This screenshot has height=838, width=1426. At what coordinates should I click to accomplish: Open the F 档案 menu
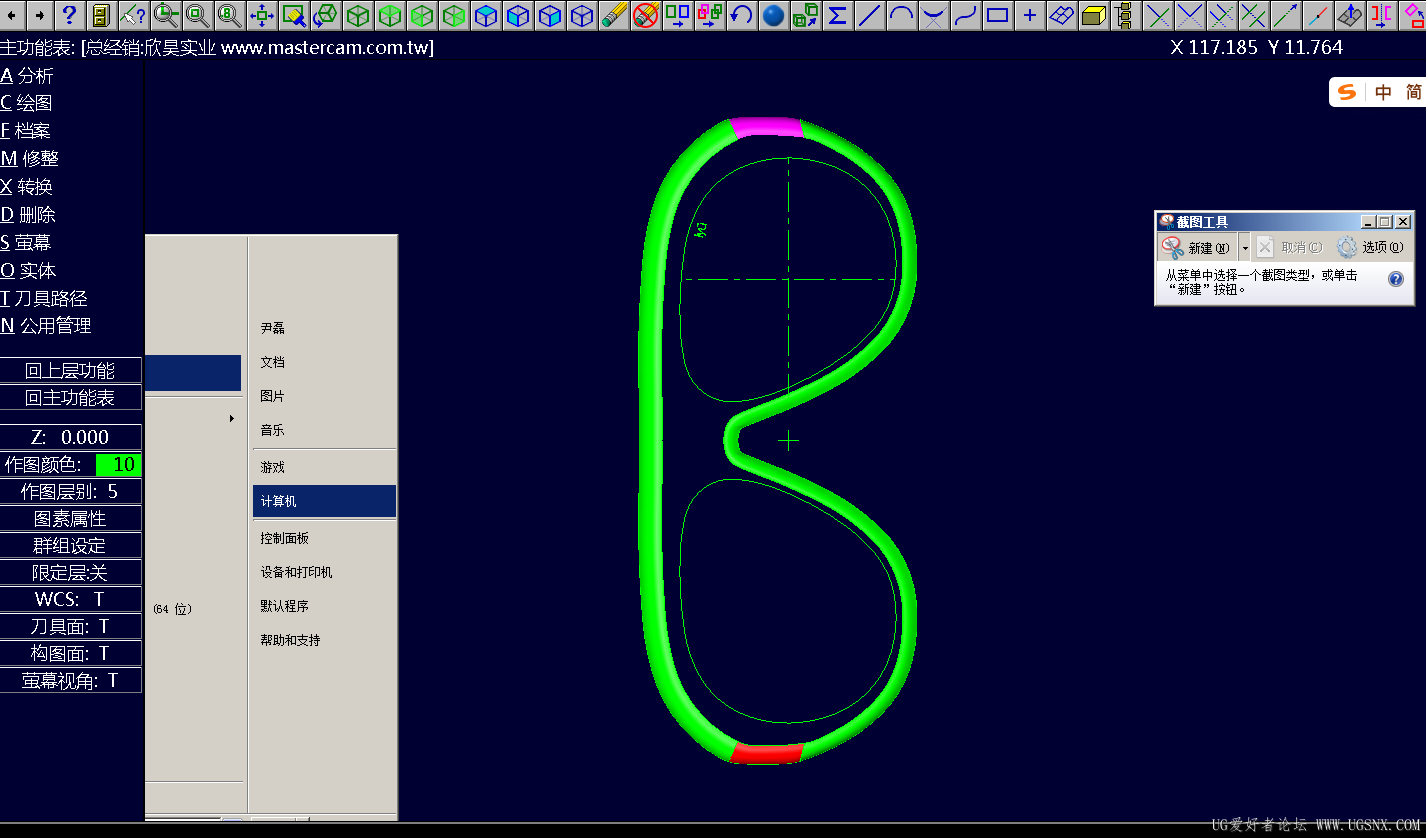[x=25, y=130]
